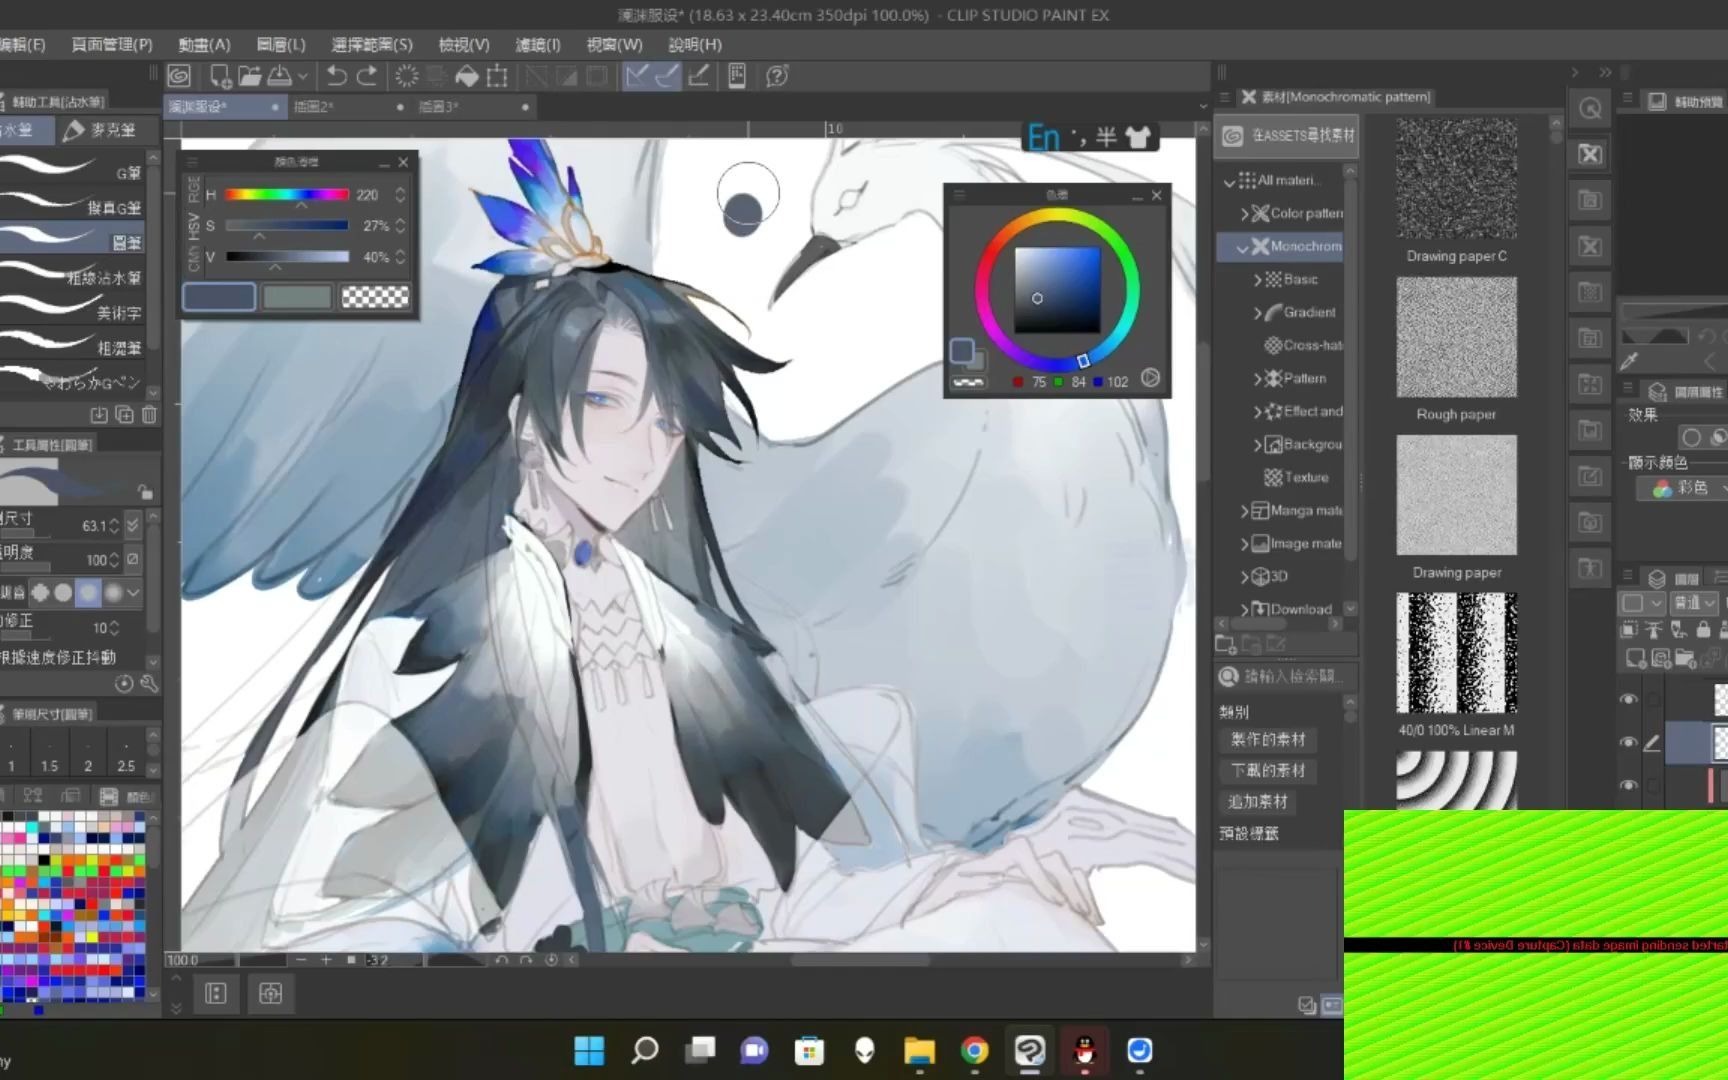Delete sub tool with trash icon

point(149,414)
